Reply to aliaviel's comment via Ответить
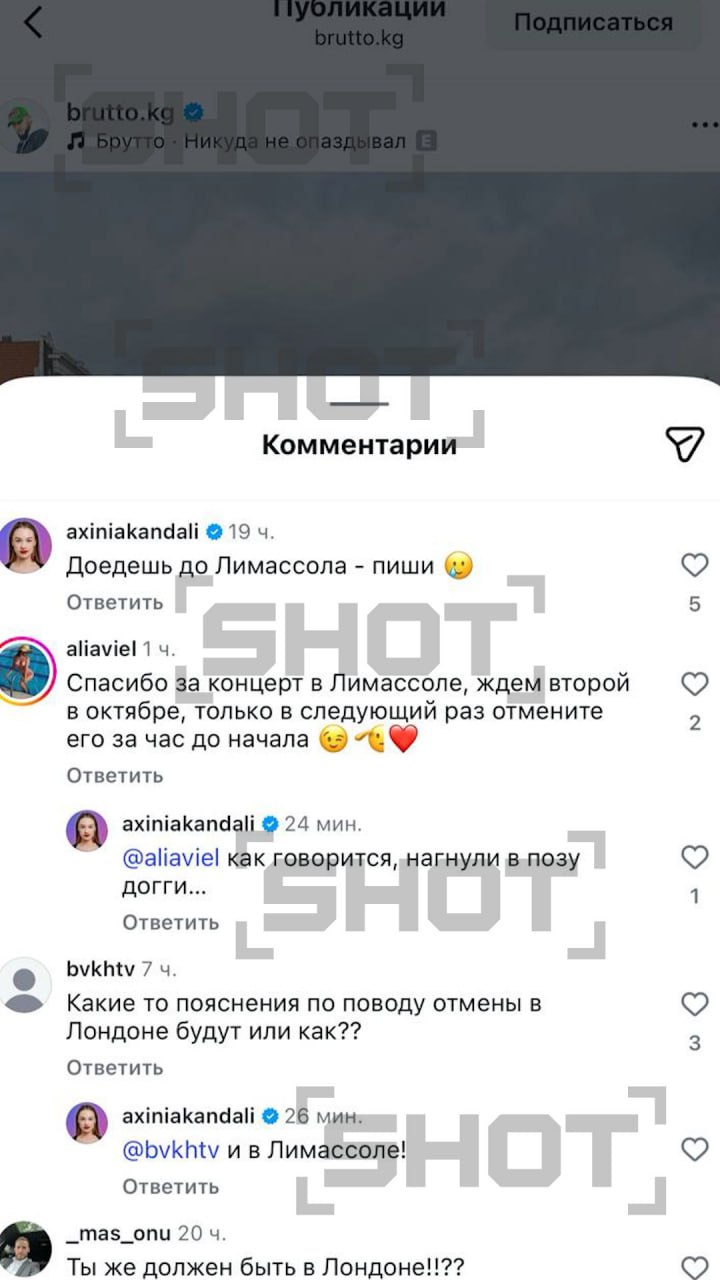 [x=115, y=776]
